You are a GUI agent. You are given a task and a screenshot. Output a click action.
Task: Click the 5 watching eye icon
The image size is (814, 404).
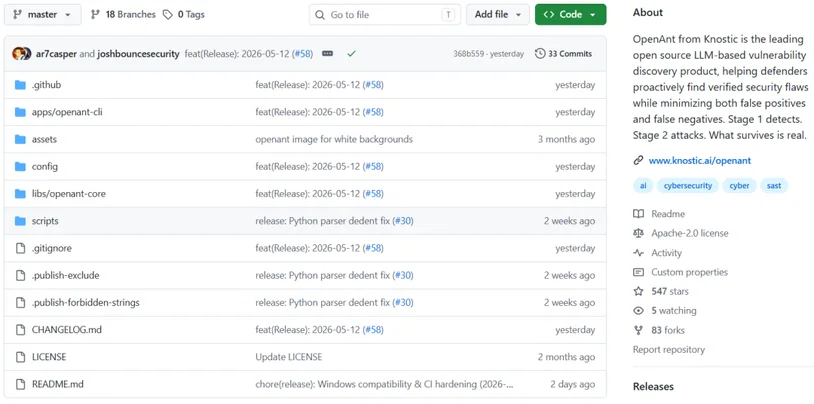click(638, 311)
